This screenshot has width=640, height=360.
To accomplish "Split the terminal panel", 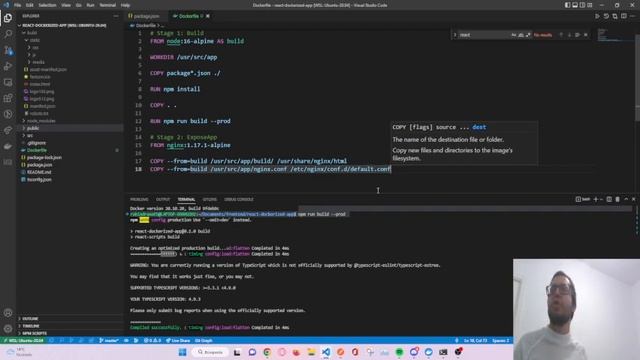I will click(x=609, y=199).
